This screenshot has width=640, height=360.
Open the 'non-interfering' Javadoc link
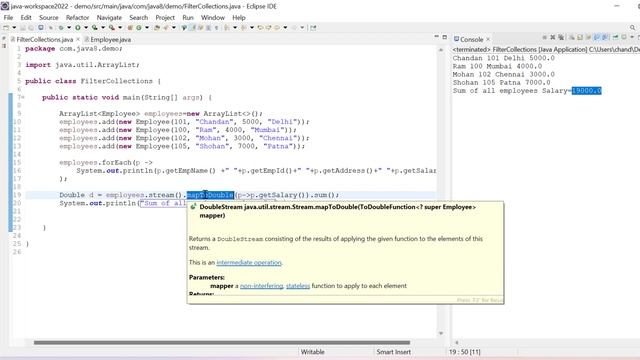pyautogui.click(x=261, y=286)
